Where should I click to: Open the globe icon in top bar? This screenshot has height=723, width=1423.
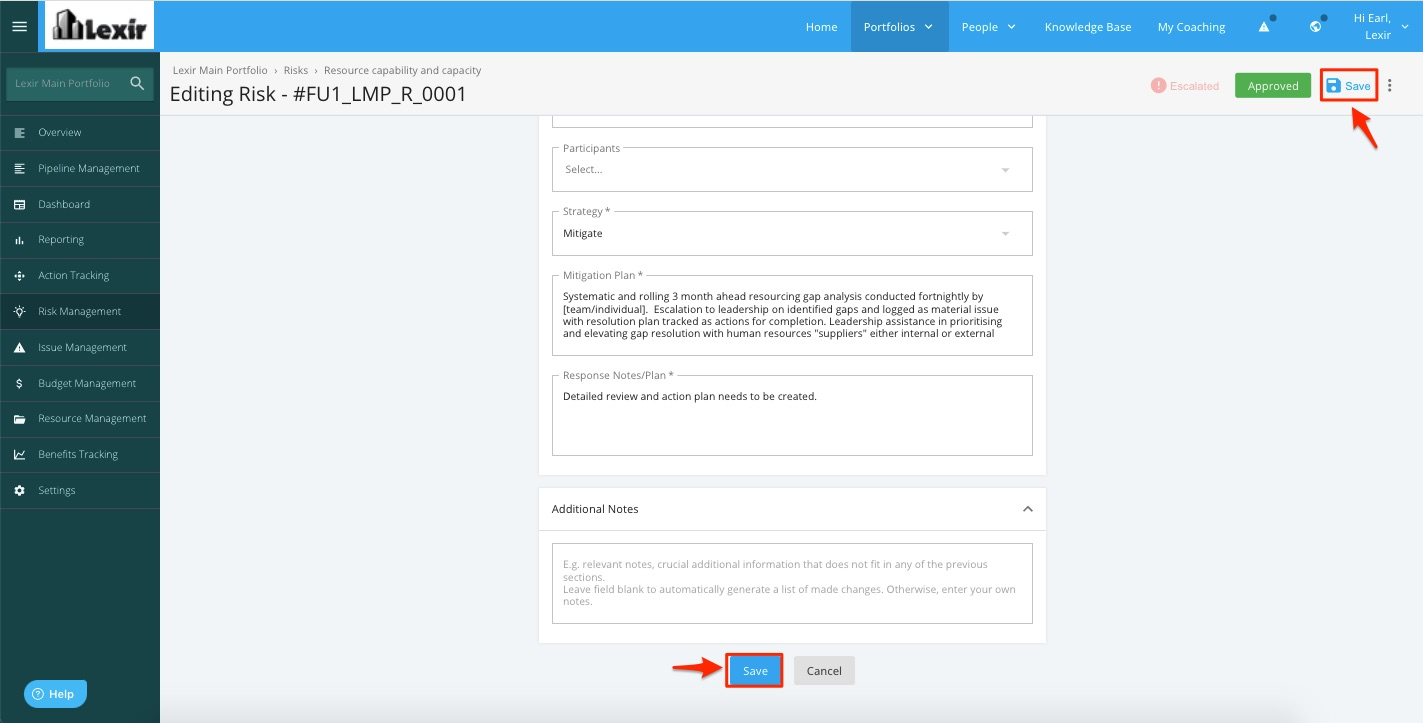point(1317,26)
